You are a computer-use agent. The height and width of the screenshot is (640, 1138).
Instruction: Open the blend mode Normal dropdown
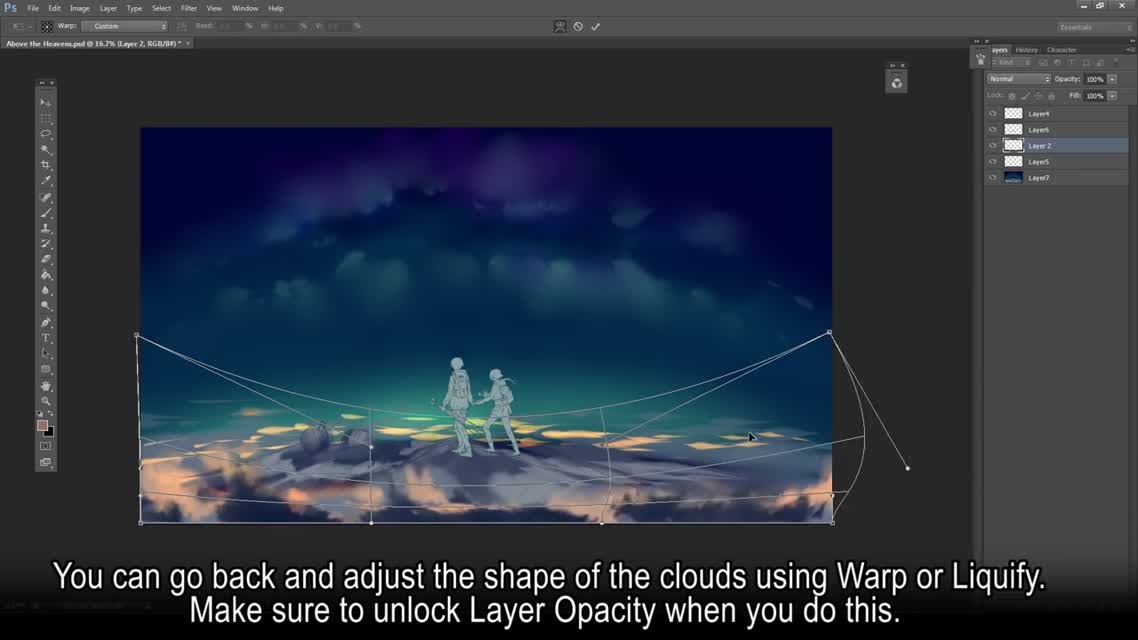(x=1019, y=79)
